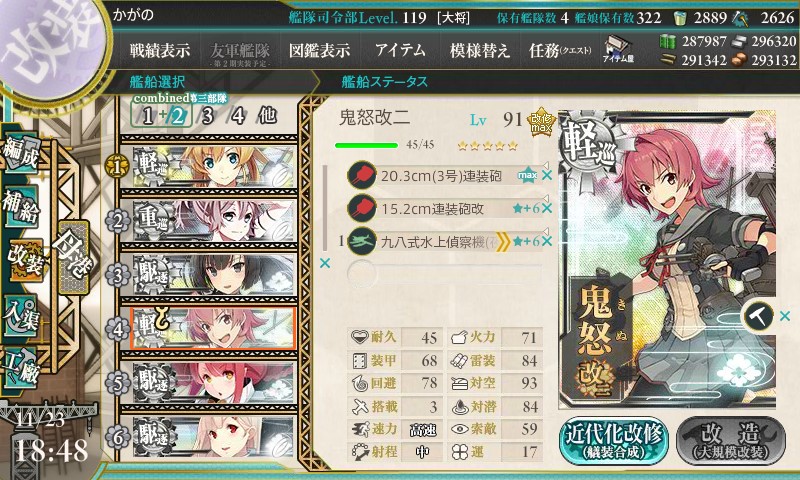Open the 入渠 docking sidebar icon
800x480 pixels.
coord(21,316)
